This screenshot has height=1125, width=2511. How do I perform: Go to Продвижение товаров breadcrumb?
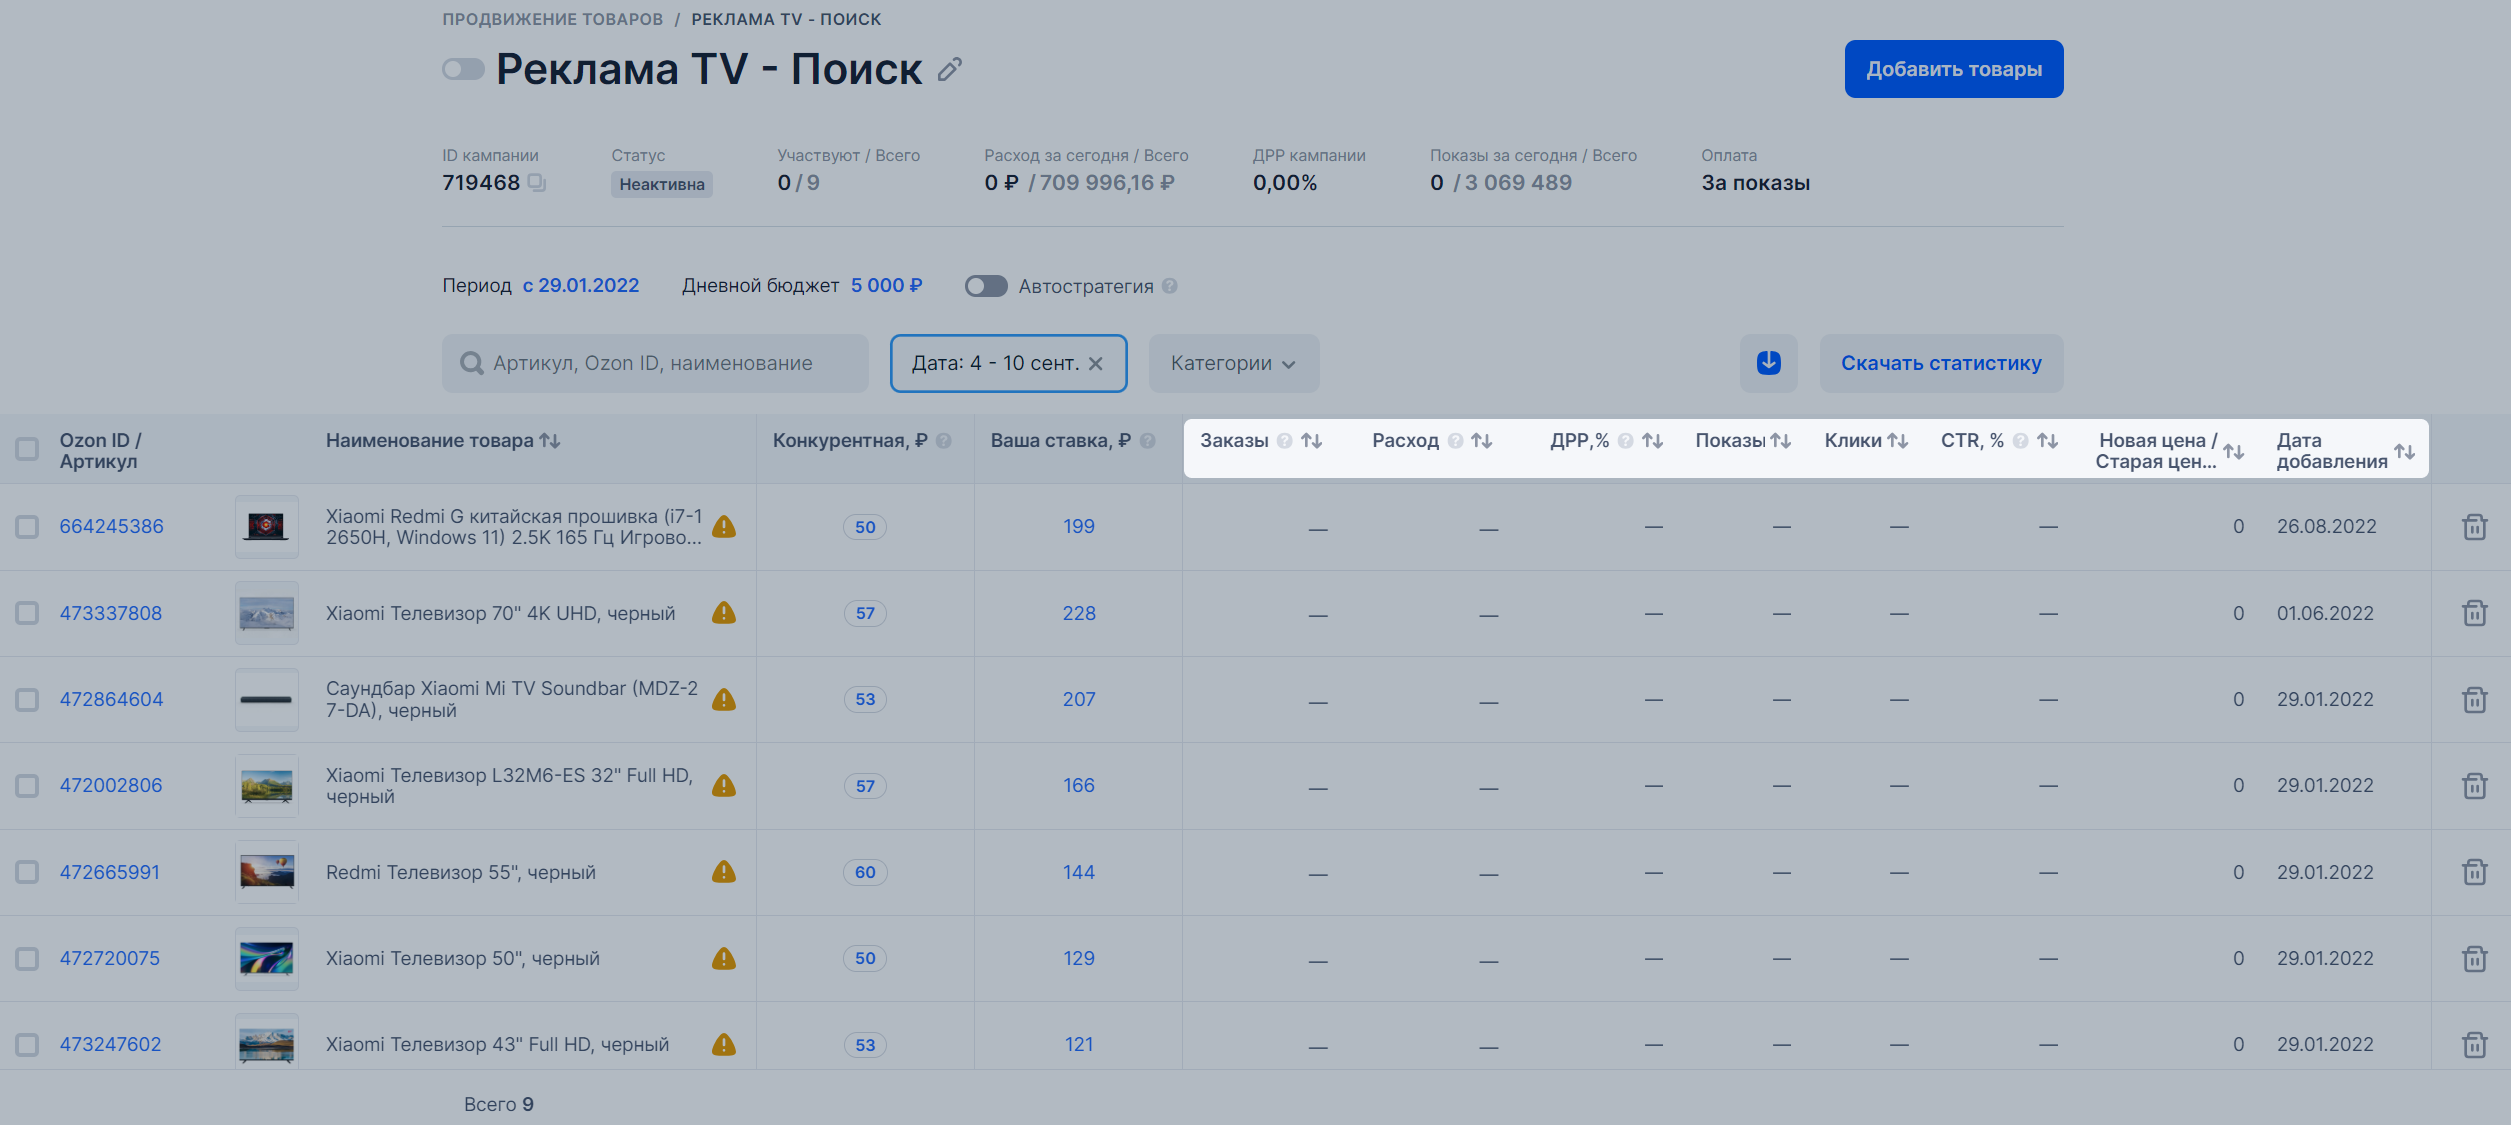[x=553, y=19]
